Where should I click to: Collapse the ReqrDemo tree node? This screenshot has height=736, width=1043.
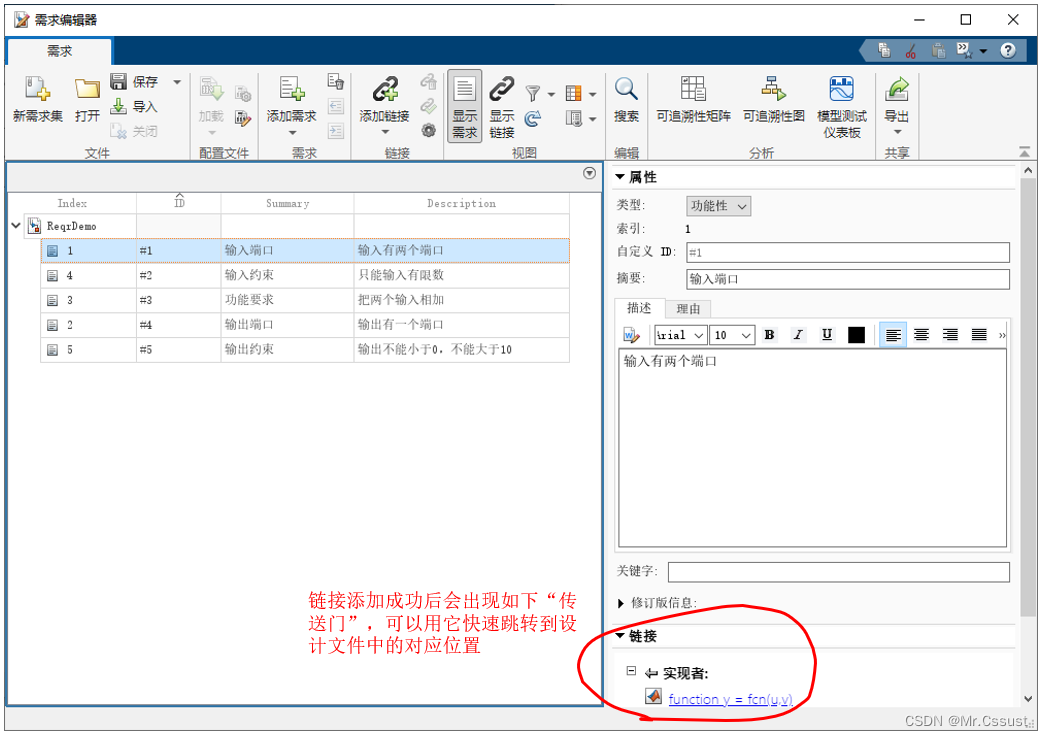16,226
